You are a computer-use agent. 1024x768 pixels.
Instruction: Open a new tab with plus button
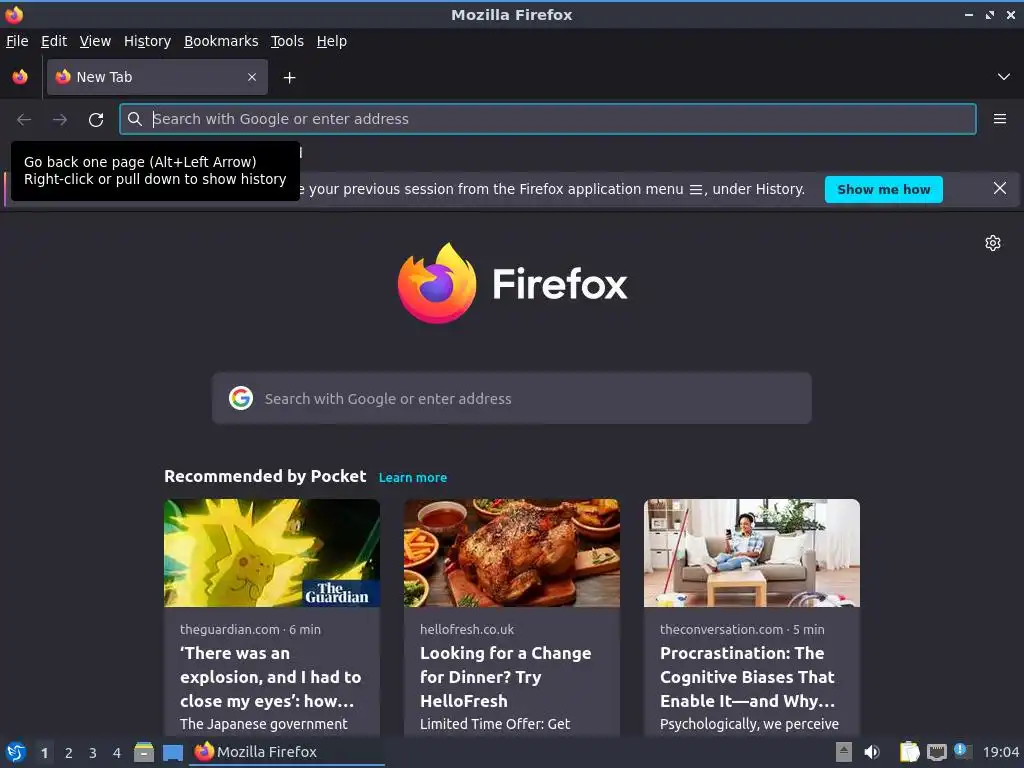(289, 78)
